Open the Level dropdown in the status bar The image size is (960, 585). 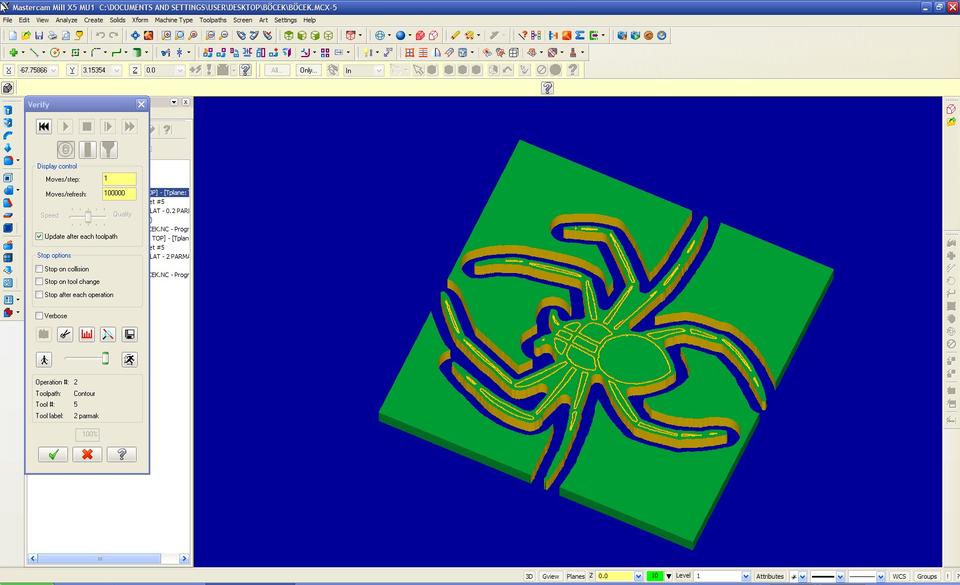pos(744,576)
